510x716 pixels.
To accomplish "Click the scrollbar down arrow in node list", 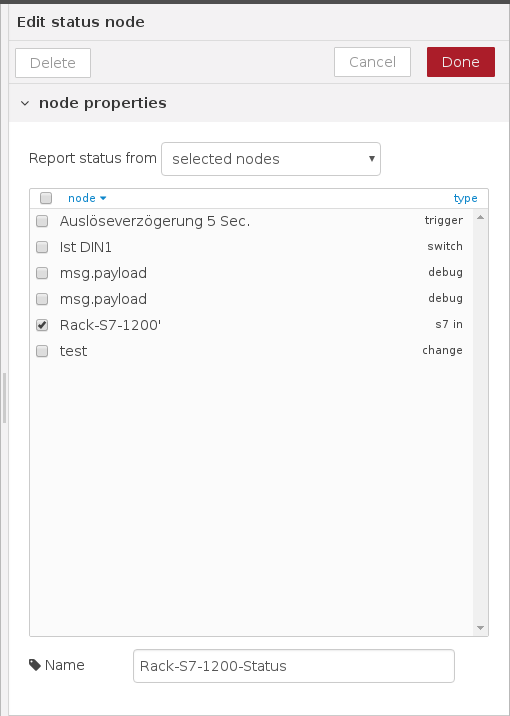I will pos(480,628).
